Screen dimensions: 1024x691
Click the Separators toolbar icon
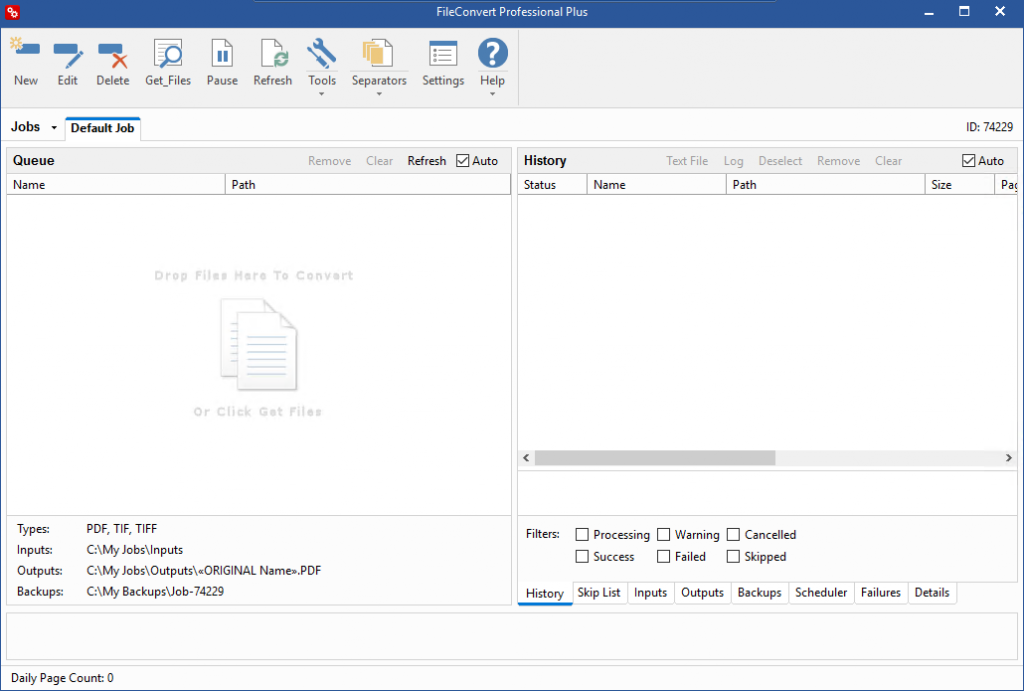pyautogui.click(x=379, y=54)
